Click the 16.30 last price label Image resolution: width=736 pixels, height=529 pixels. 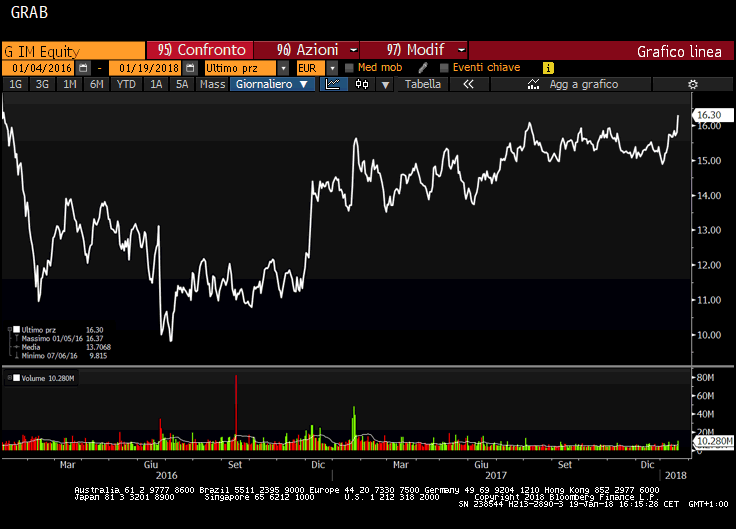tap(712, 115)
